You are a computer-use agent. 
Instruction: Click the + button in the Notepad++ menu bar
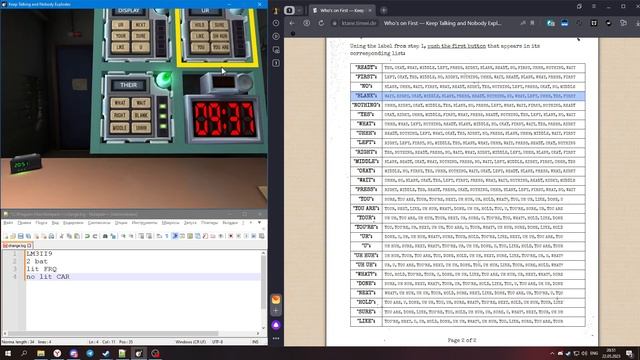pyautogui.click(x=251, y=223)
